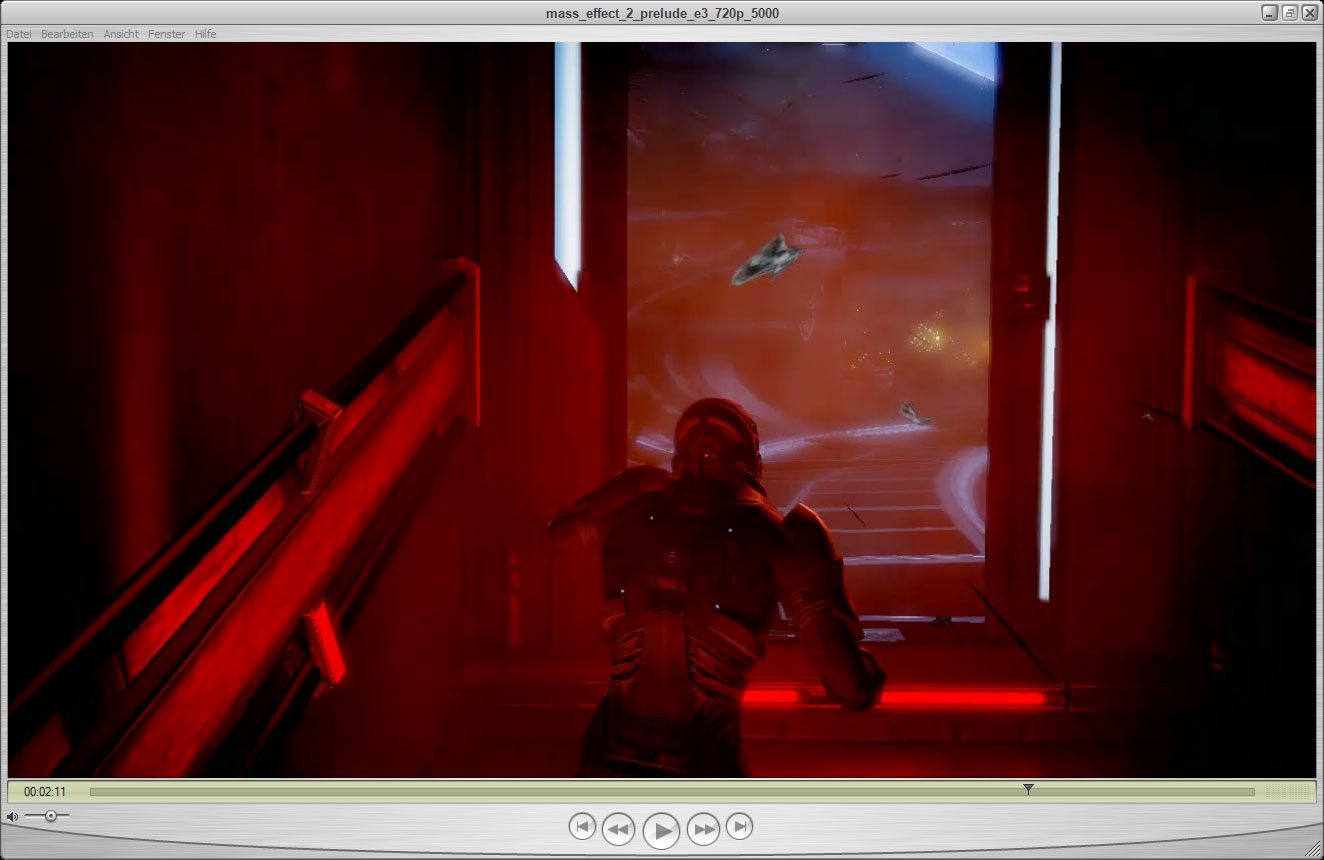Minimize the QuickTime player window

point(1270,13)
